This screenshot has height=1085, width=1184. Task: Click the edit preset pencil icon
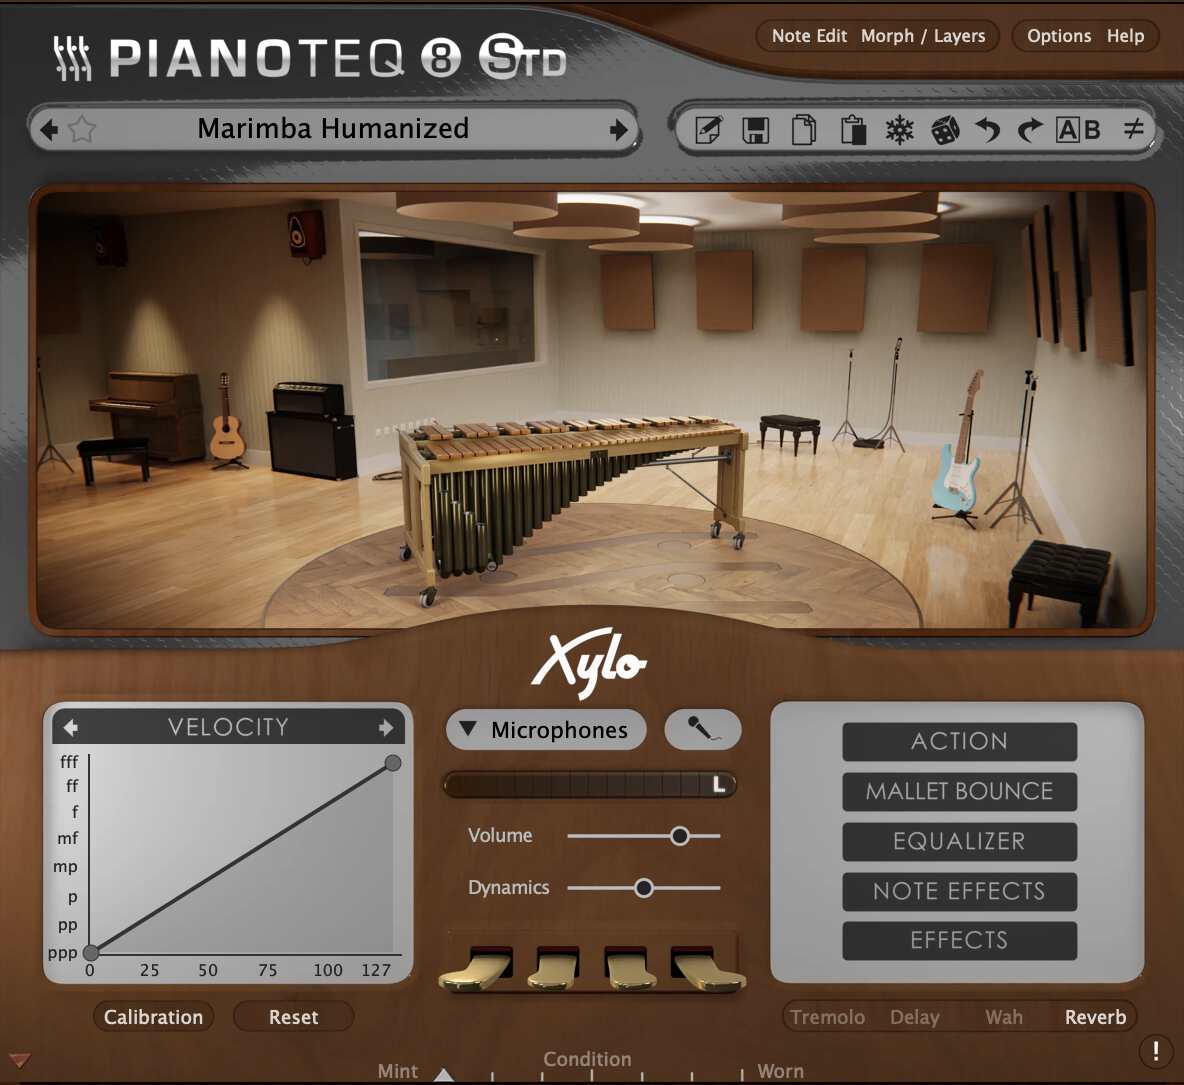709,129
